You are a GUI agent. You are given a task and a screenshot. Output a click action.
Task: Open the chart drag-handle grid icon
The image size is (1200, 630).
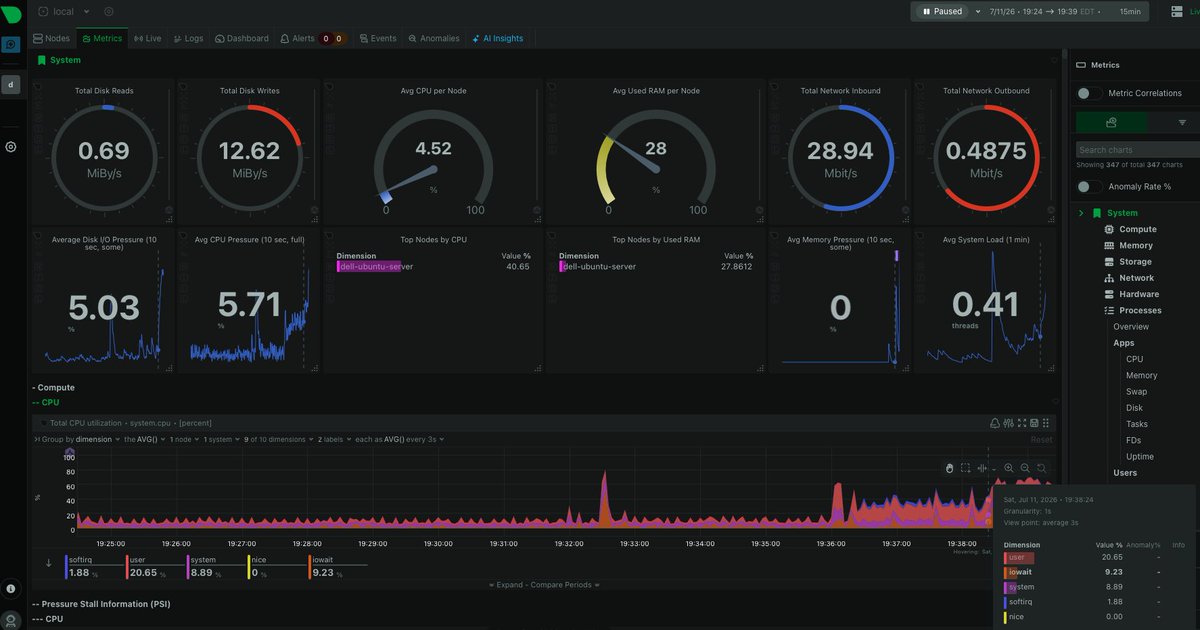coord(1047,423)
